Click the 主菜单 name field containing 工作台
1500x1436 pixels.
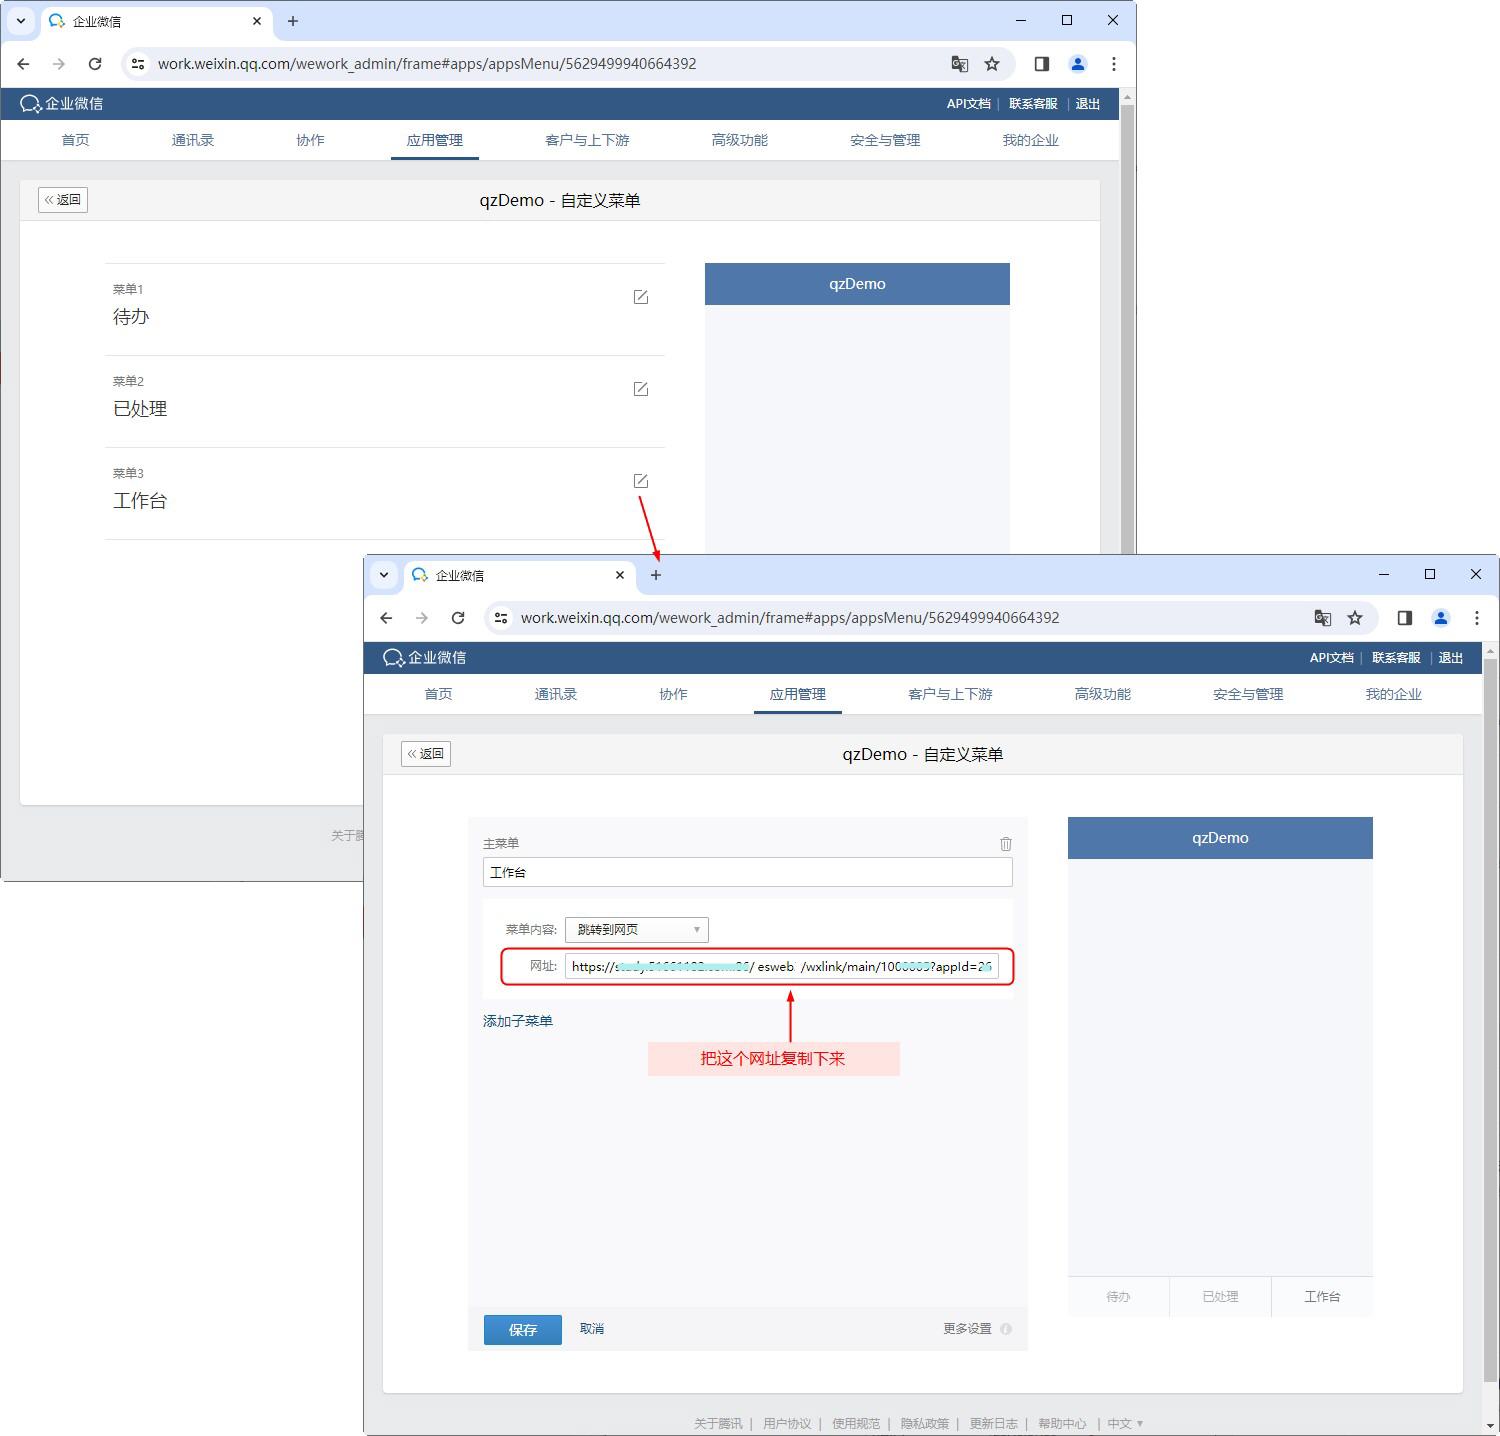[747, 872]
